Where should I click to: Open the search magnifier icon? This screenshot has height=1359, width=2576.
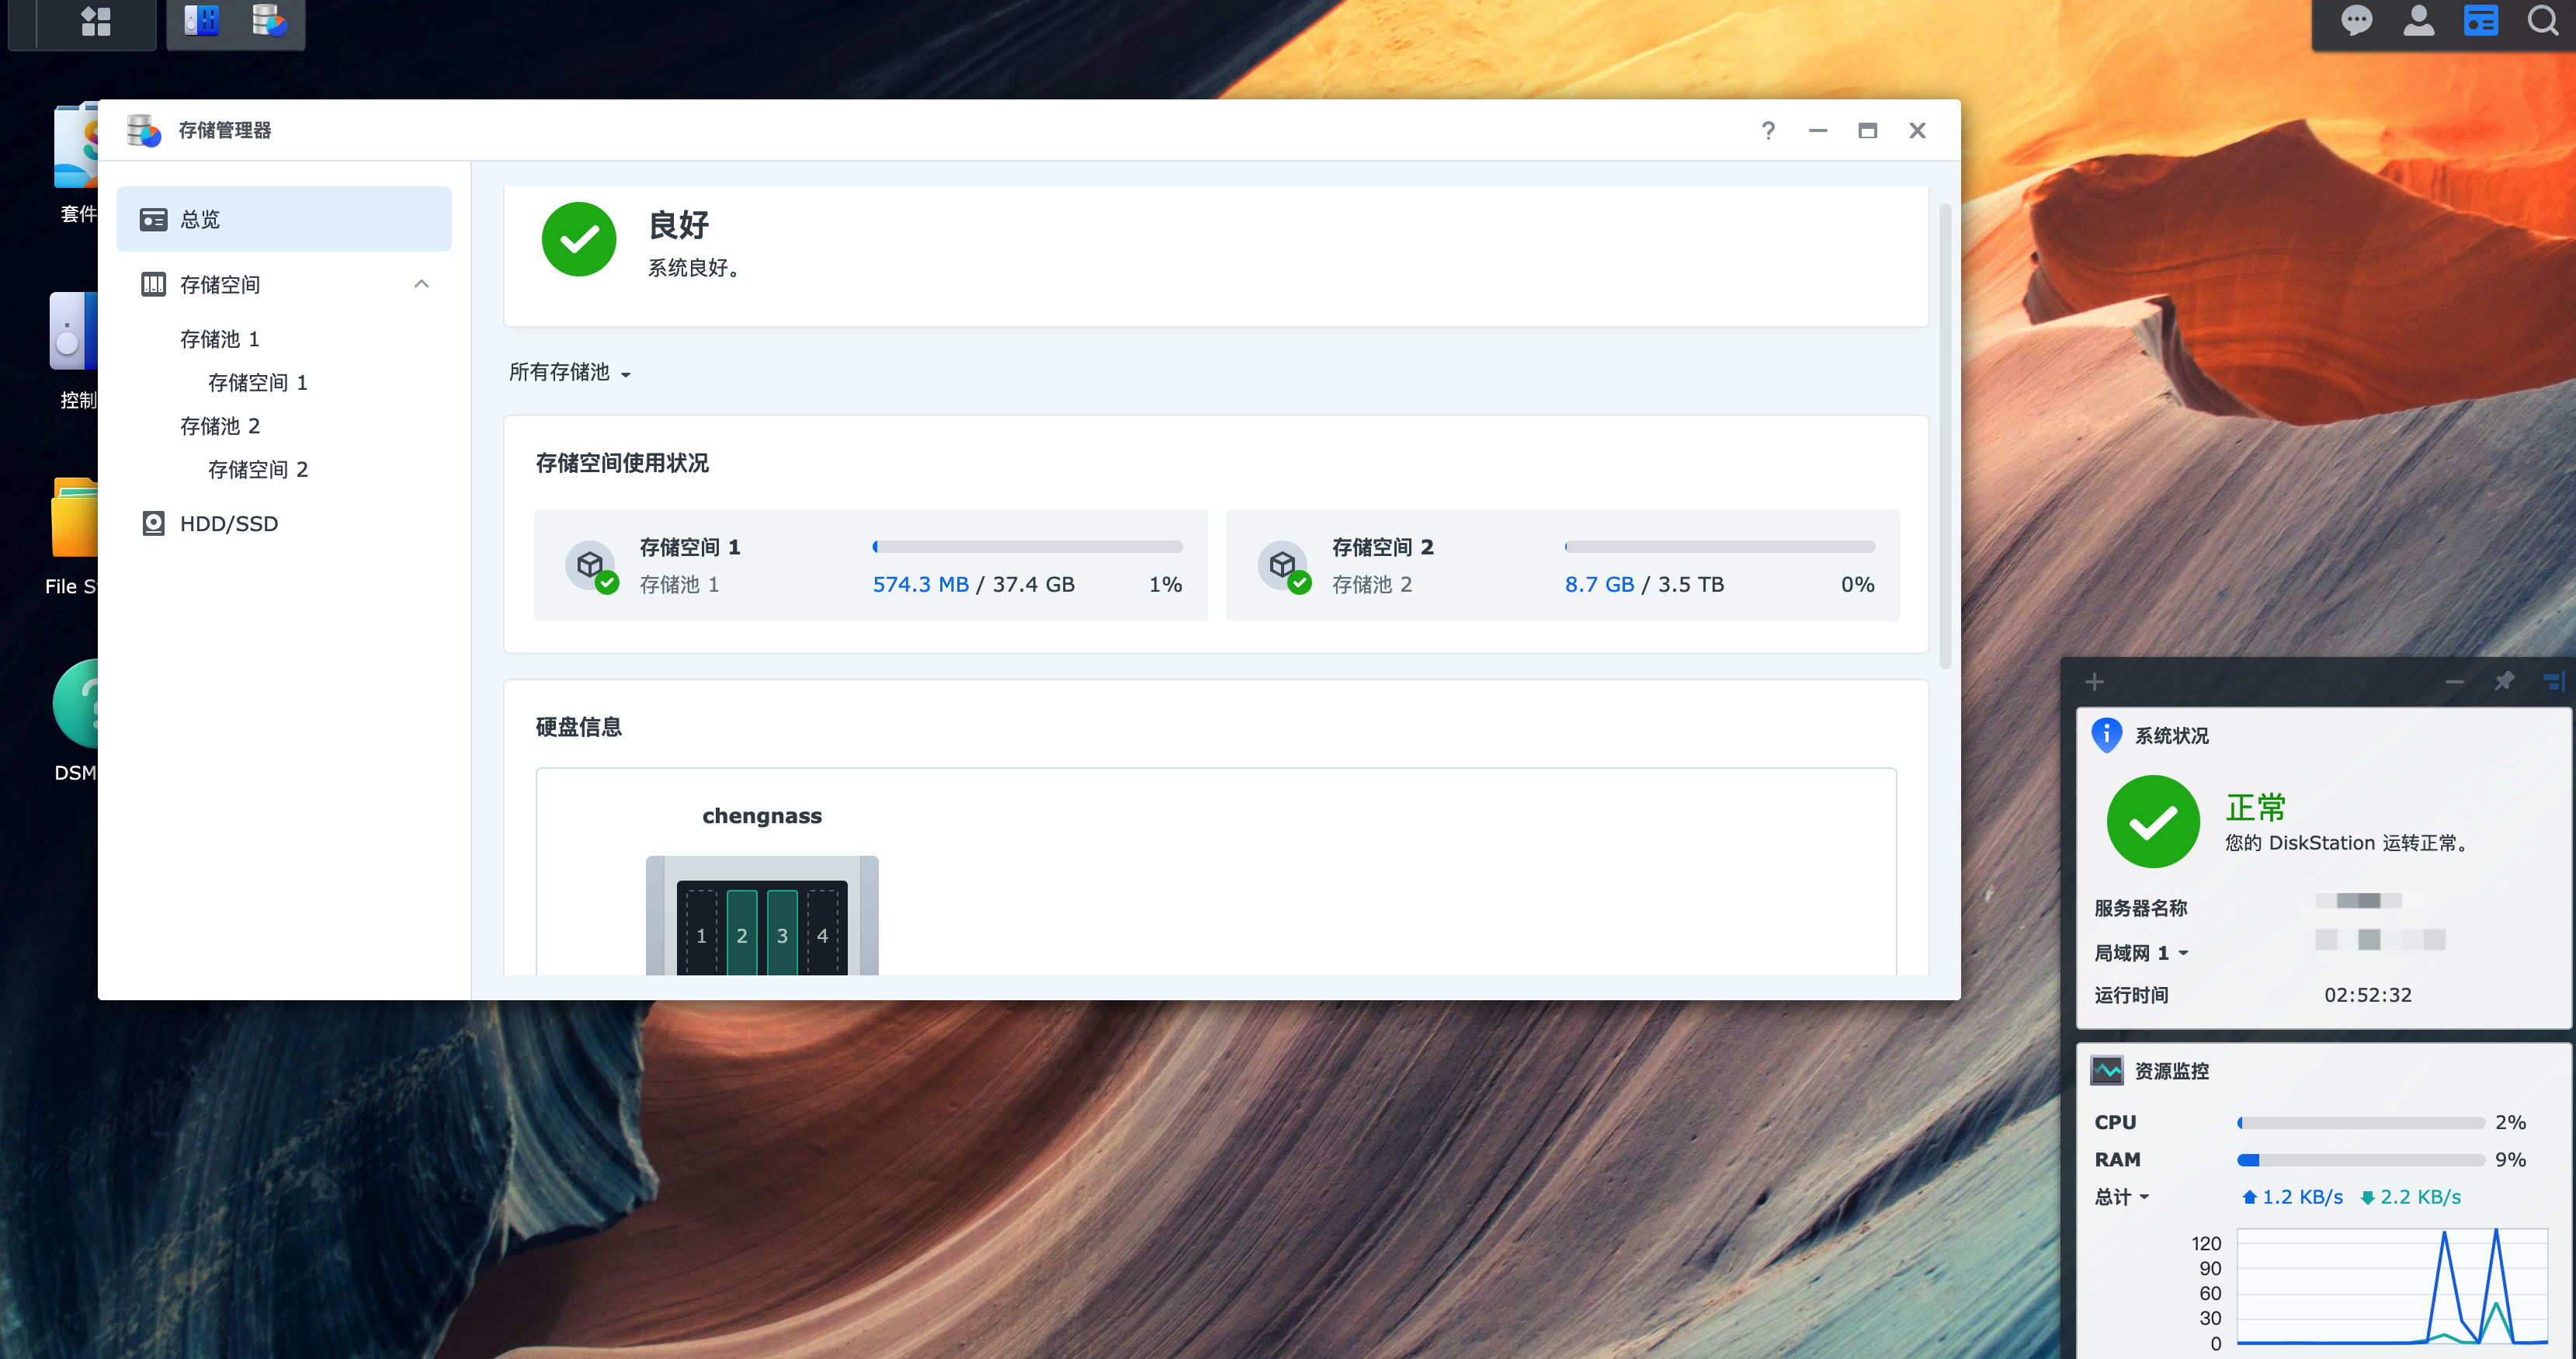pos(2542,21)
